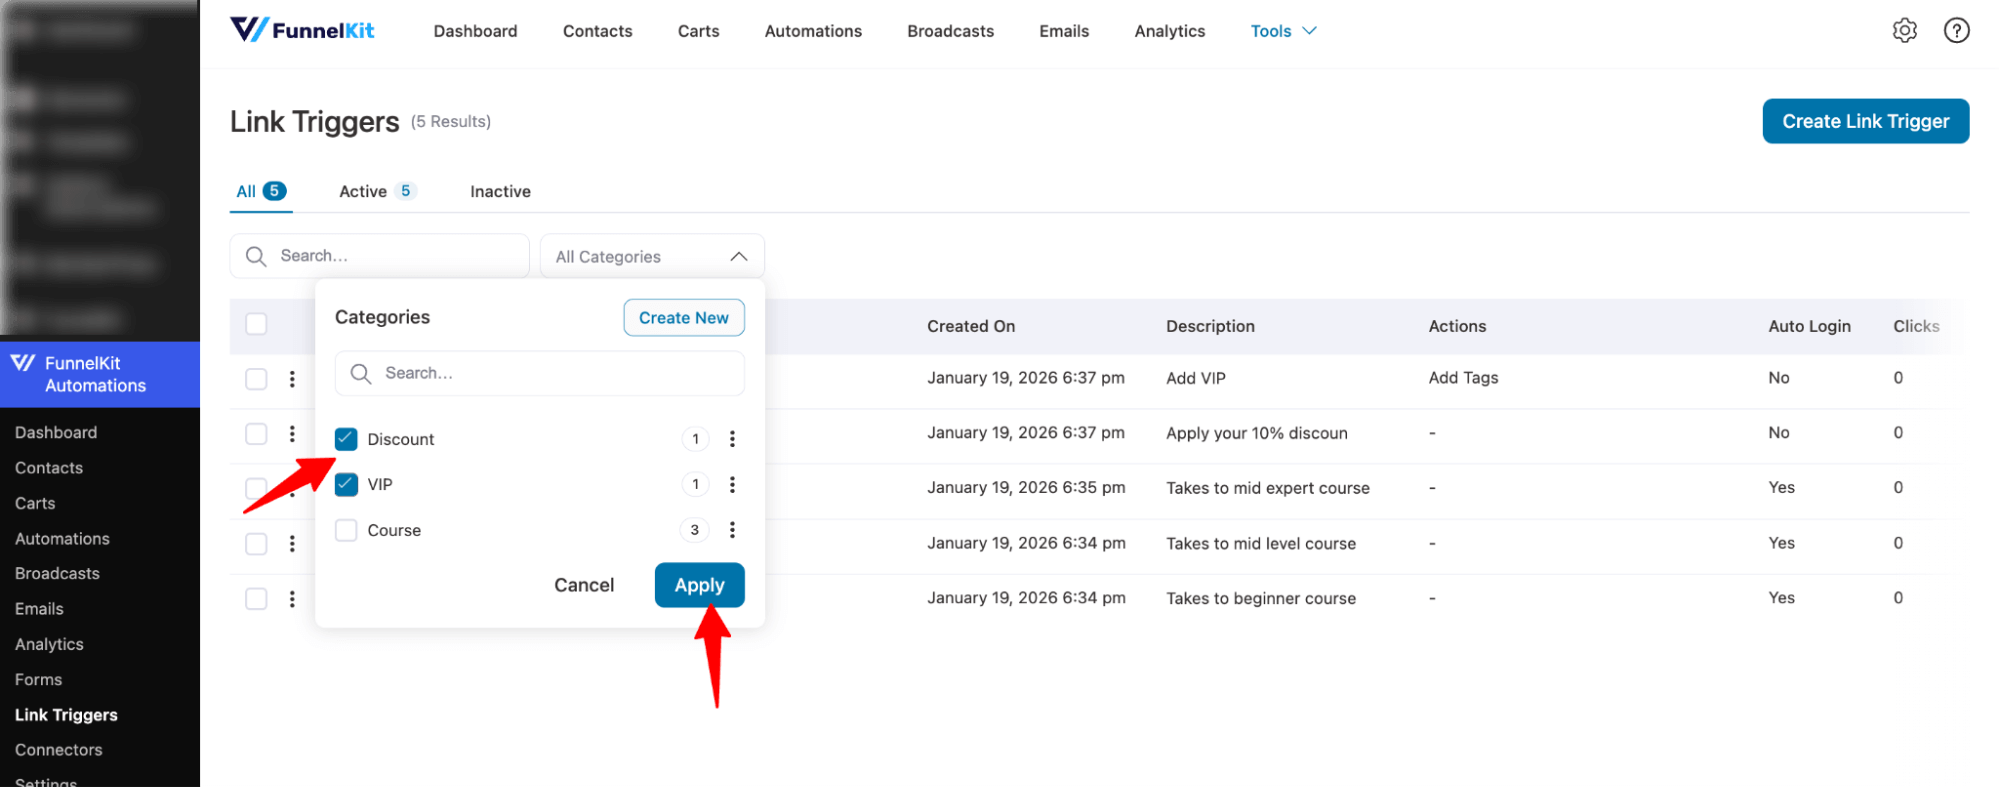1999x787 pixels.
Task: Click the Create Link Trigger button
Action: [1865, 121]
